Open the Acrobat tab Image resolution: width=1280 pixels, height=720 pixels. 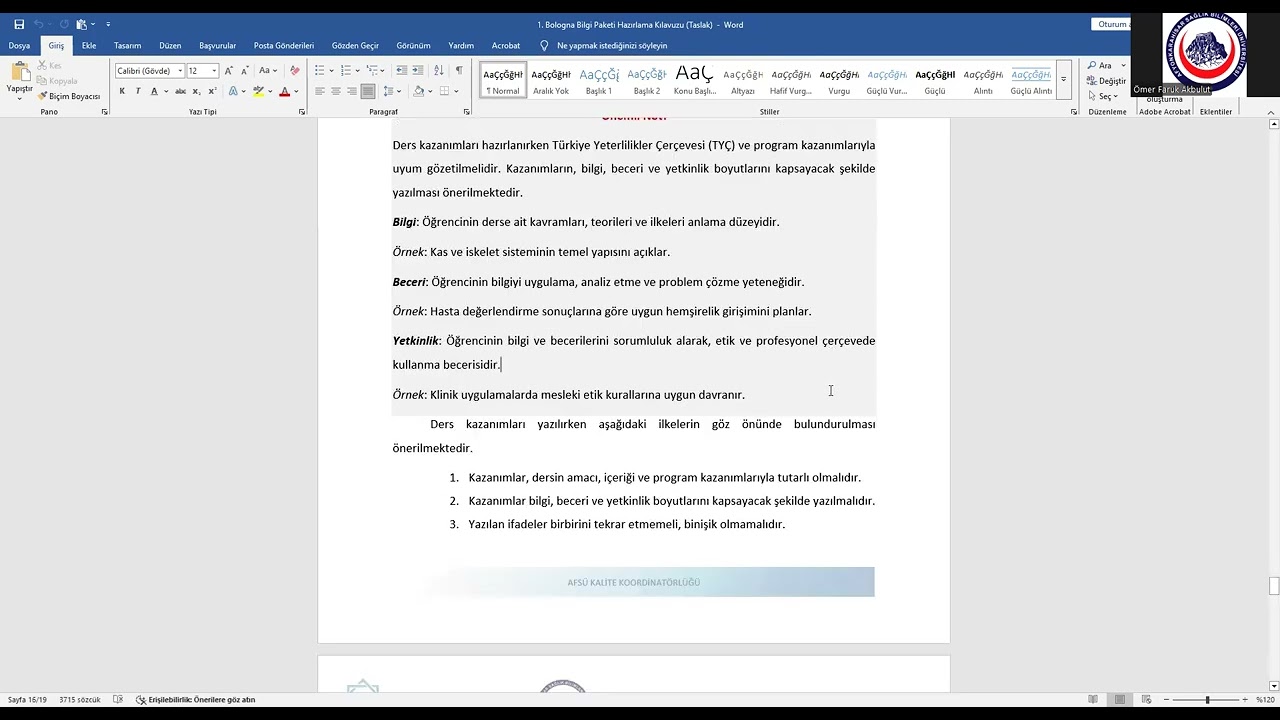click(505, 45)
